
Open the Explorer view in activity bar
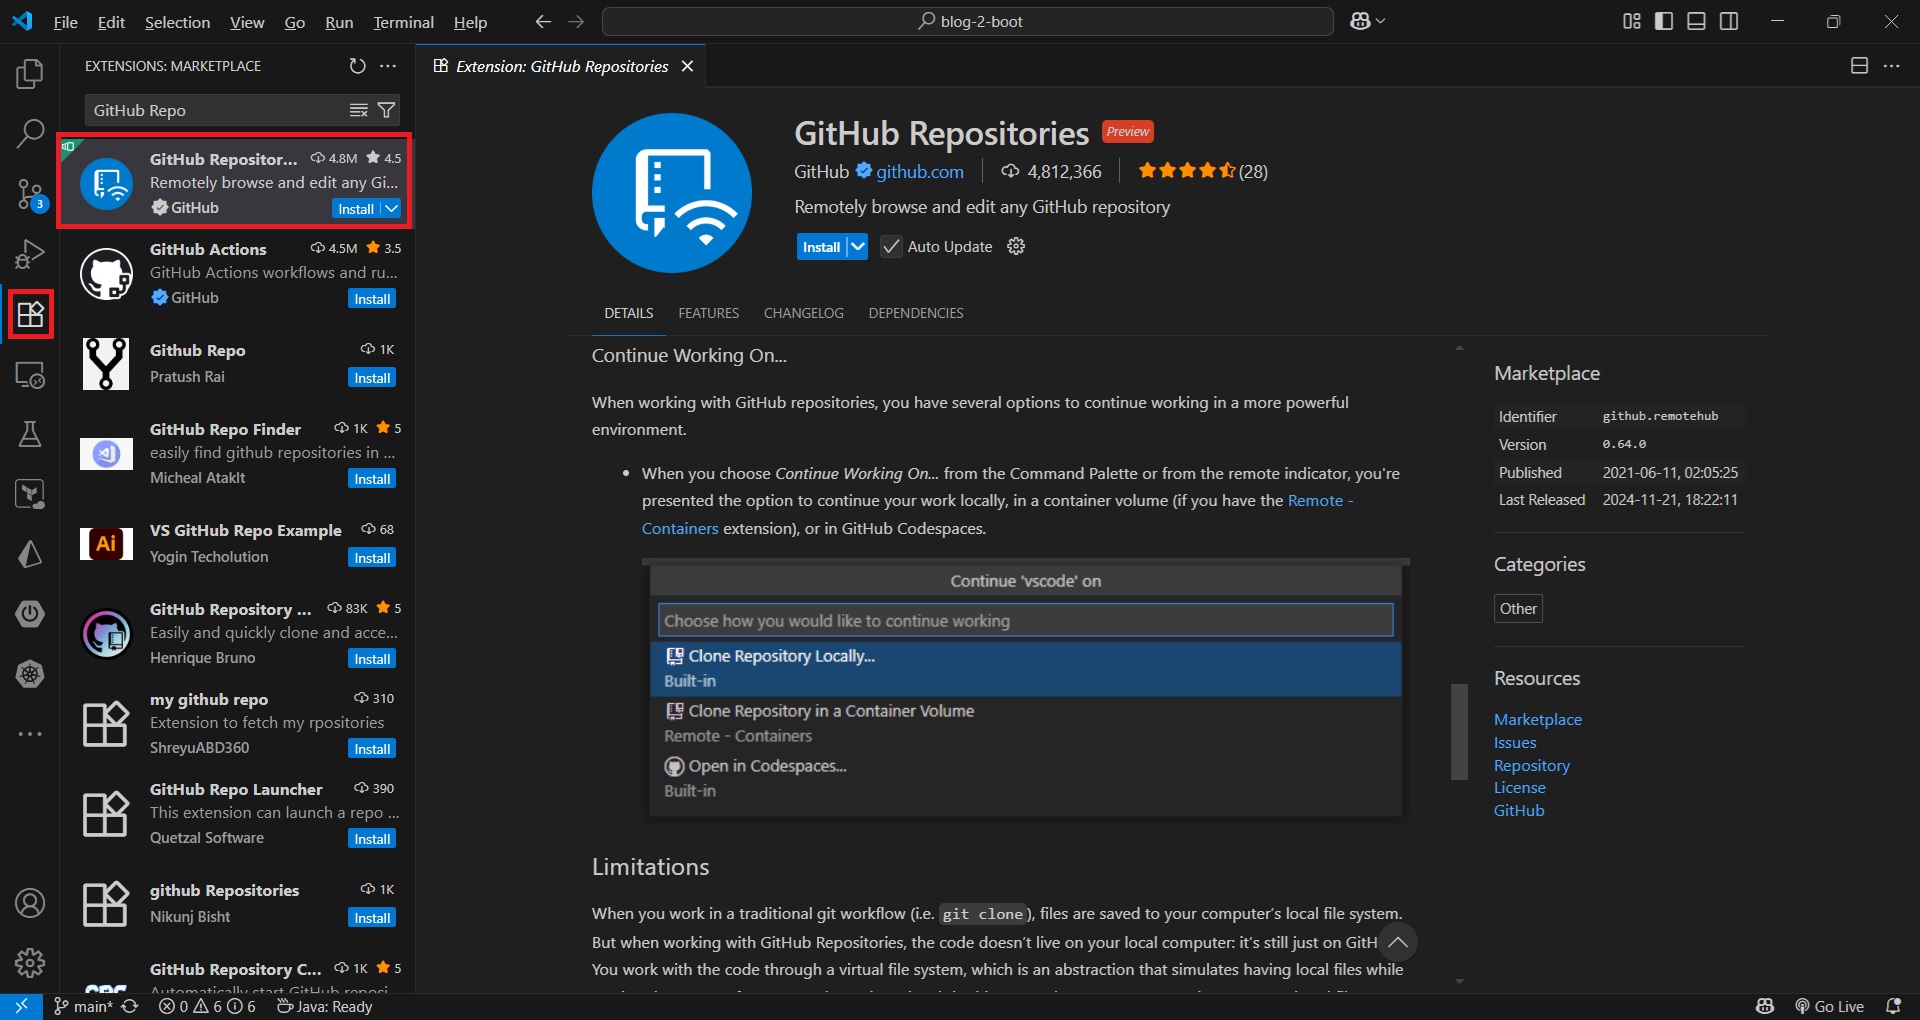[x=30, y=73]
